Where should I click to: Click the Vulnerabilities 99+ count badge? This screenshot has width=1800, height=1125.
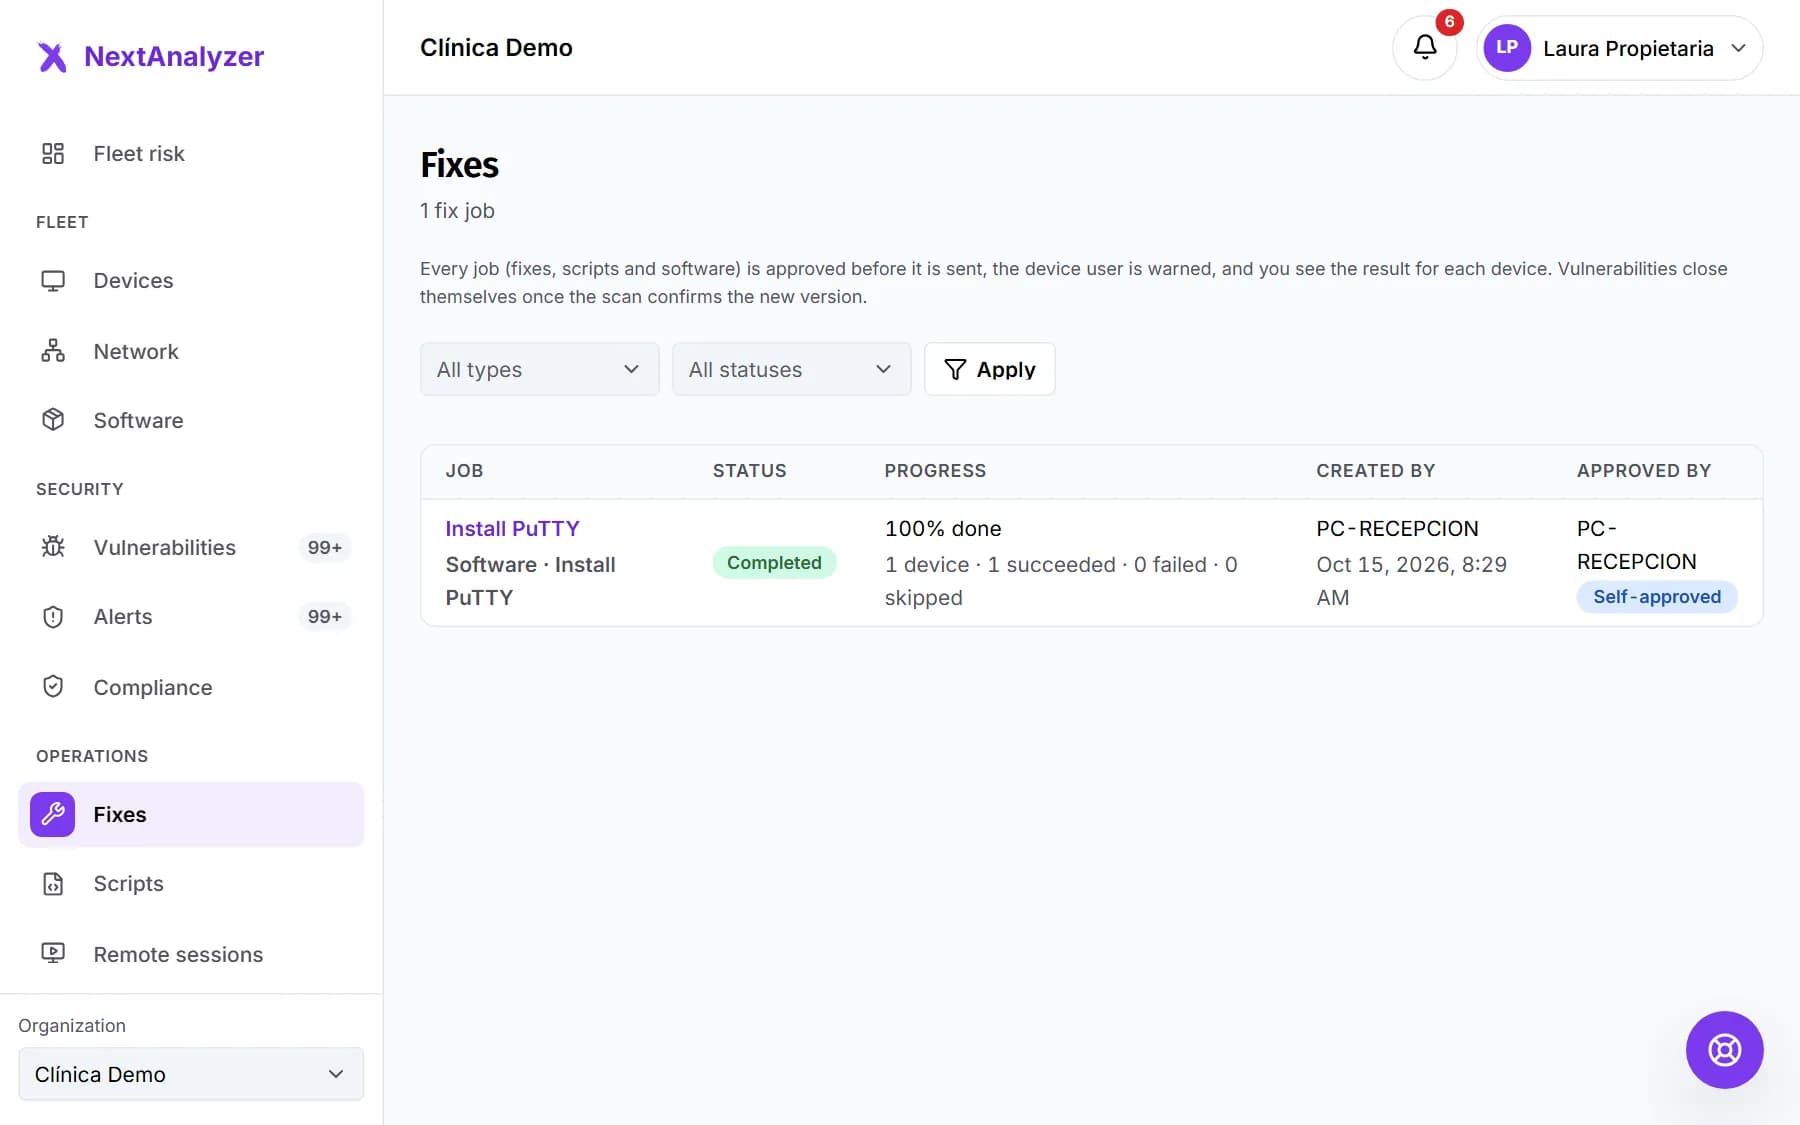[325, 547]
